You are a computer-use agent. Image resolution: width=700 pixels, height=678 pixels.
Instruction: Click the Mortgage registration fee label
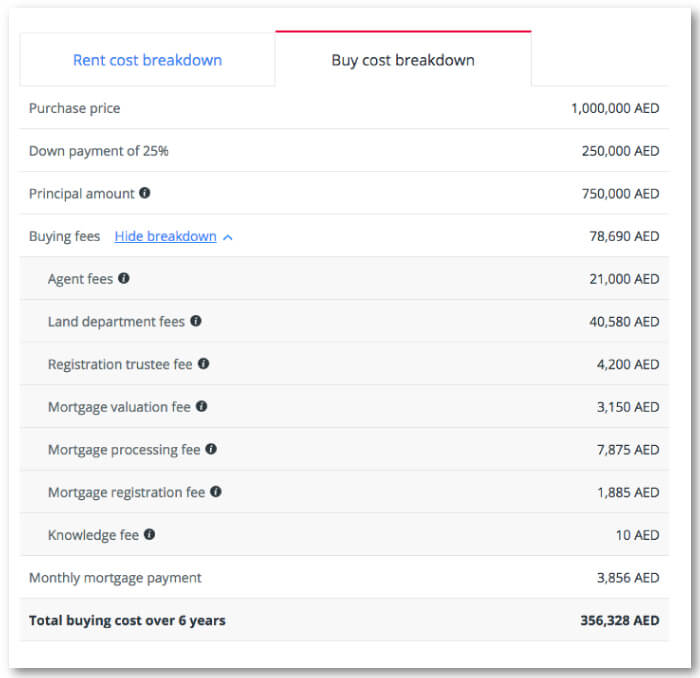[126, 492]
